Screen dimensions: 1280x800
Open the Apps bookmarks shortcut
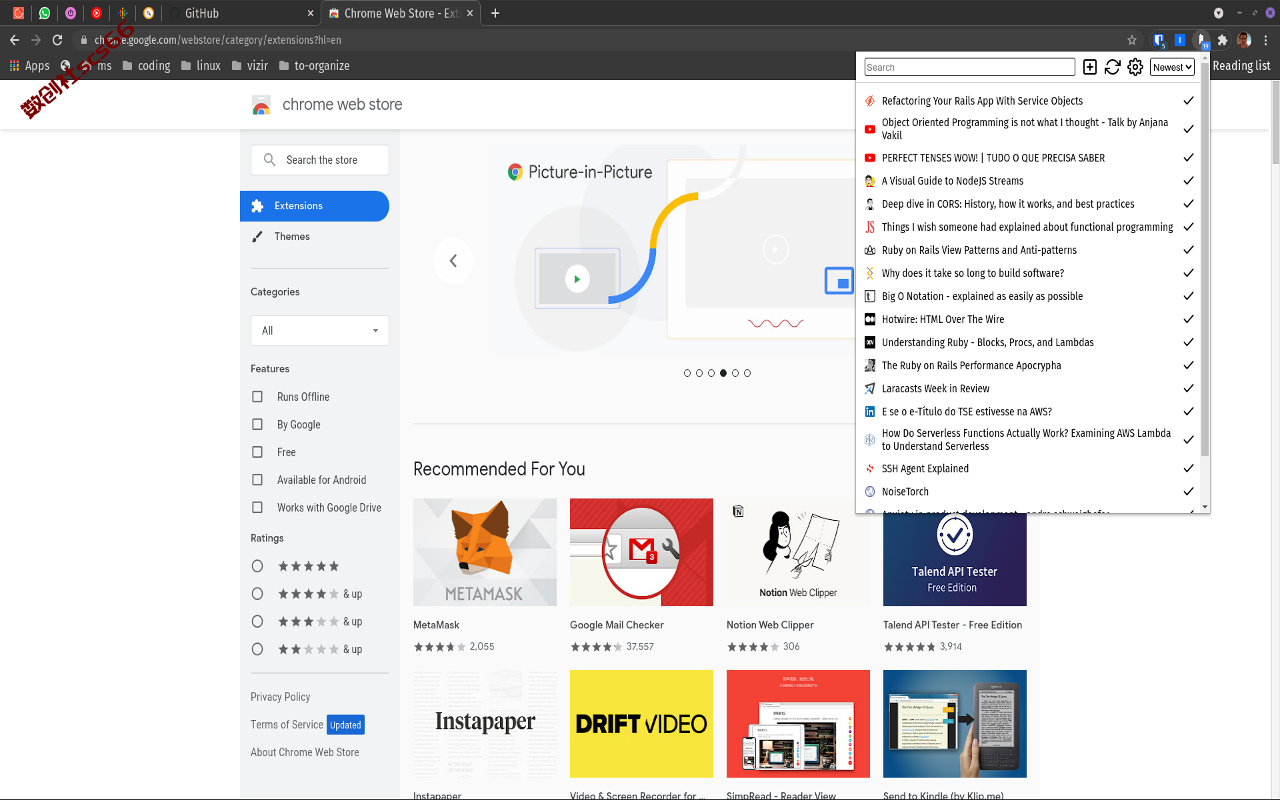pos(29,66)
